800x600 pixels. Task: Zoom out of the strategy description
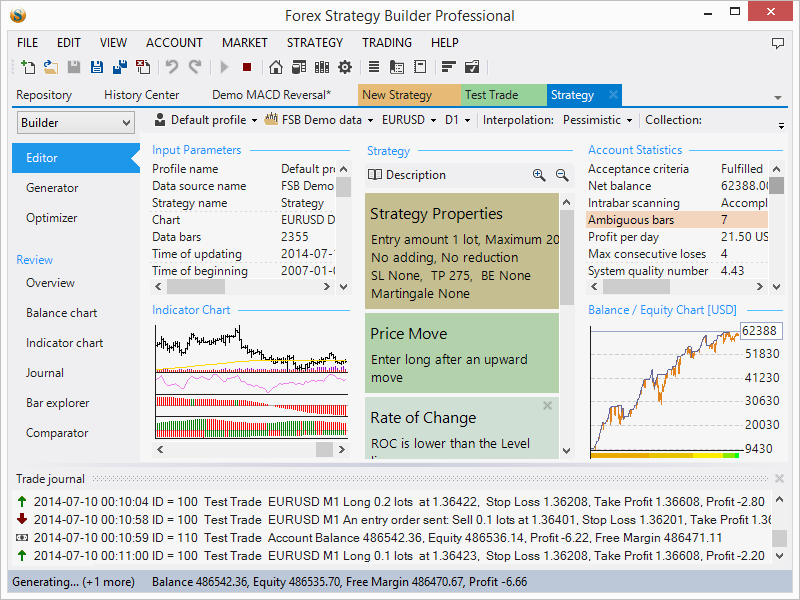[x=562, y=175]
